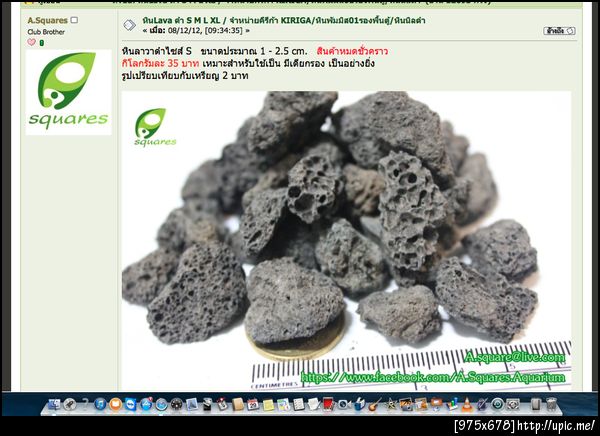
Task: Open A.Squares user profile link
Action: [47, 20]
